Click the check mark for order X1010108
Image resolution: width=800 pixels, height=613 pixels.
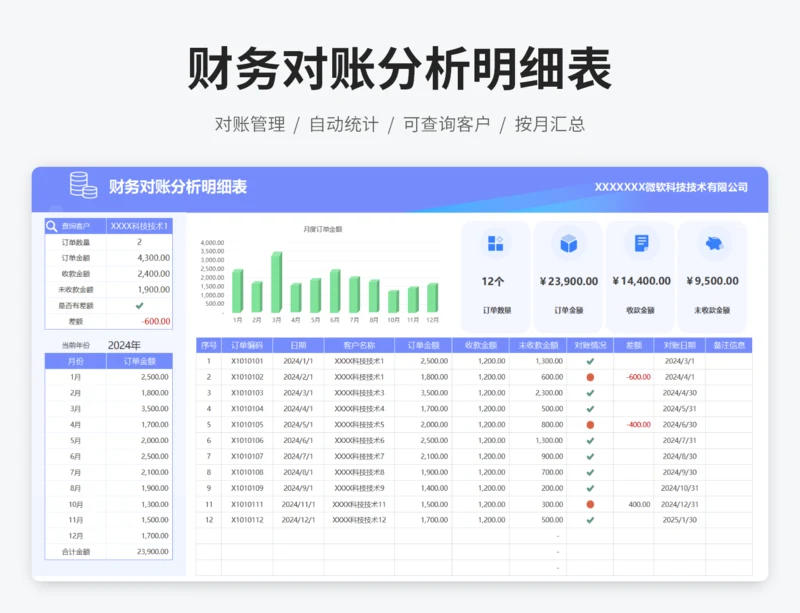click(x=590, y=472)
